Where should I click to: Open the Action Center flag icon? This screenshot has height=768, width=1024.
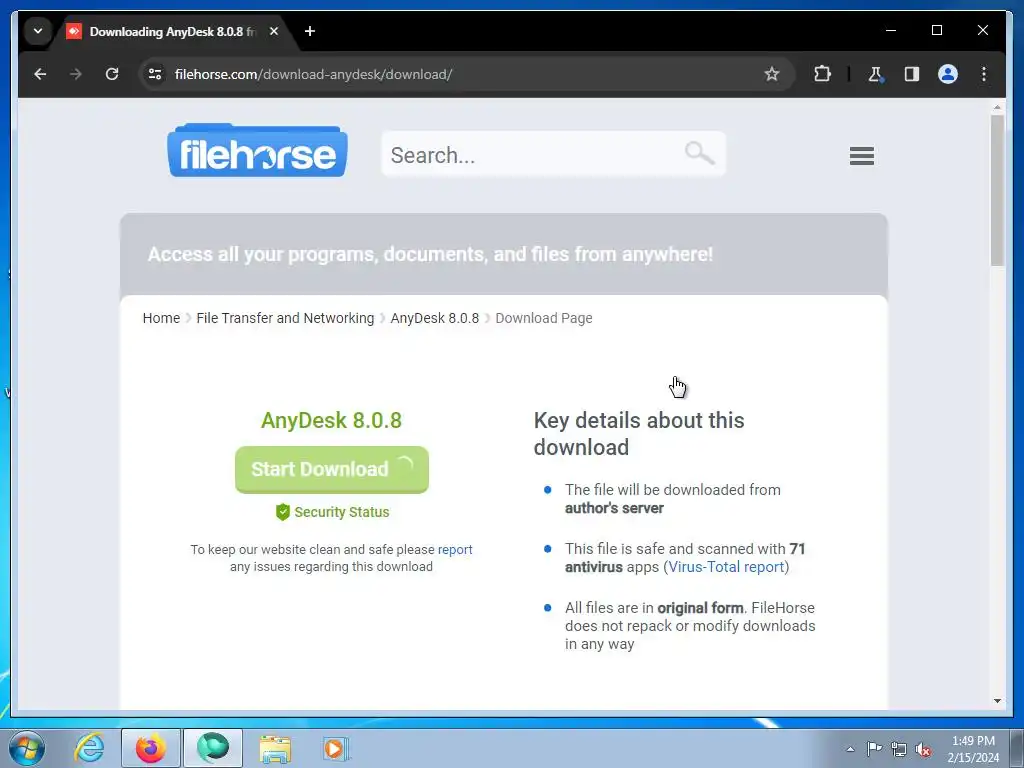coord(874,749)
